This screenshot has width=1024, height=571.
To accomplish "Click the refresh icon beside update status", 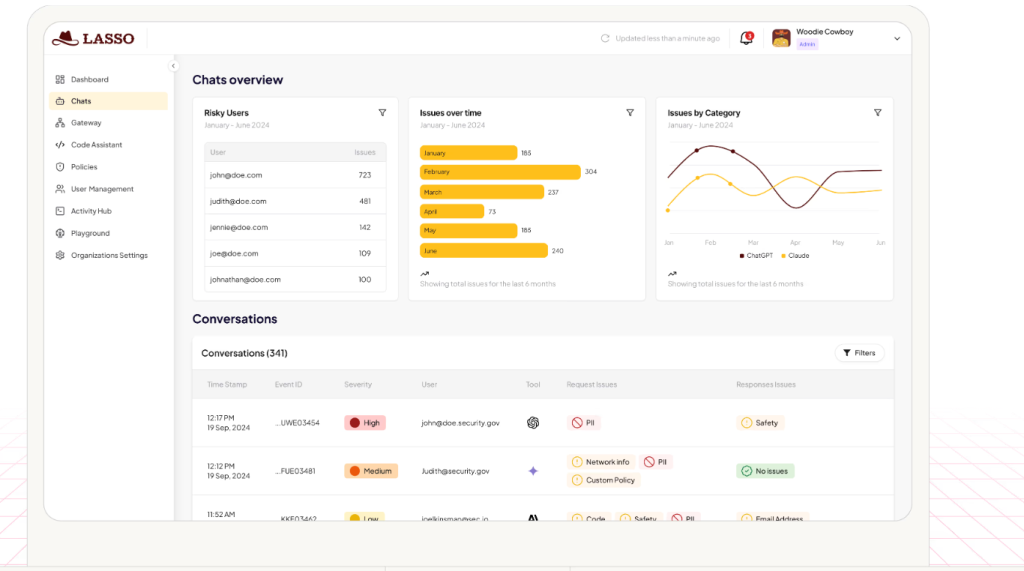I will tap(605, 38).
